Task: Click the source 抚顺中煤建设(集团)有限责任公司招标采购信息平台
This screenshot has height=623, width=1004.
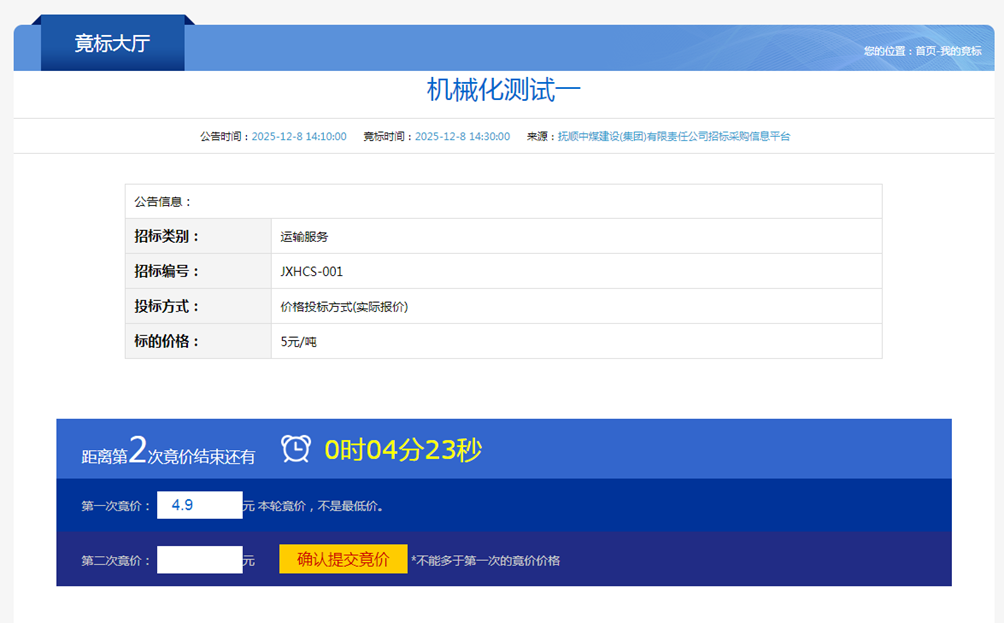Action: [x=674, y=136]
